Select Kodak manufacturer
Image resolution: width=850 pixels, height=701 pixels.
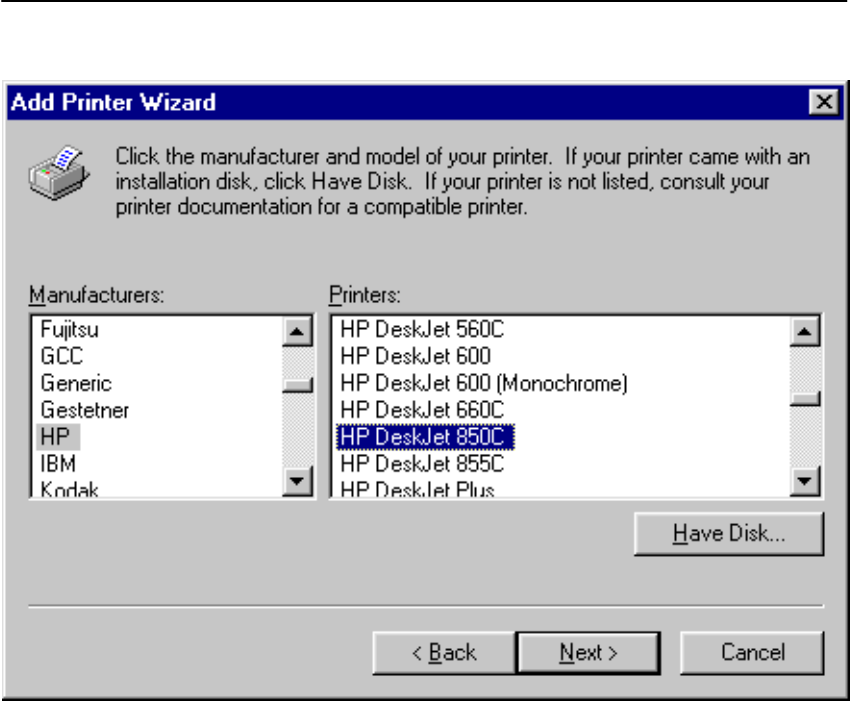69,489
